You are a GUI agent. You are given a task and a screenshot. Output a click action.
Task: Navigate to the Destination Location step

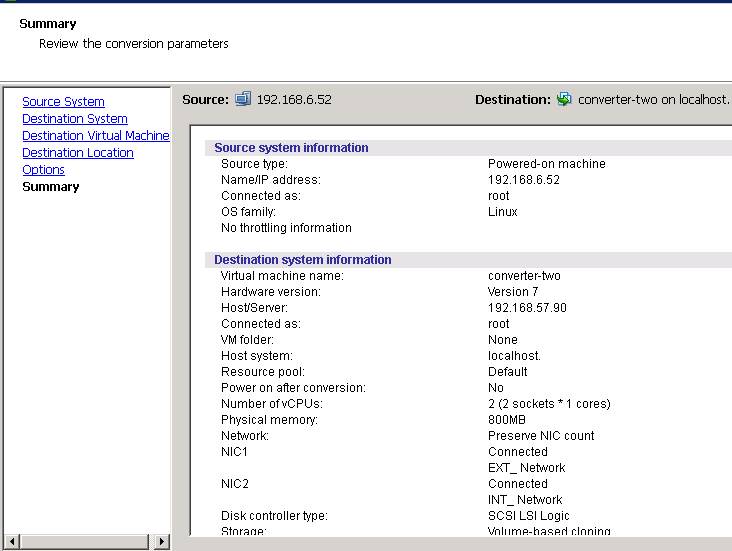click(78, 153)
